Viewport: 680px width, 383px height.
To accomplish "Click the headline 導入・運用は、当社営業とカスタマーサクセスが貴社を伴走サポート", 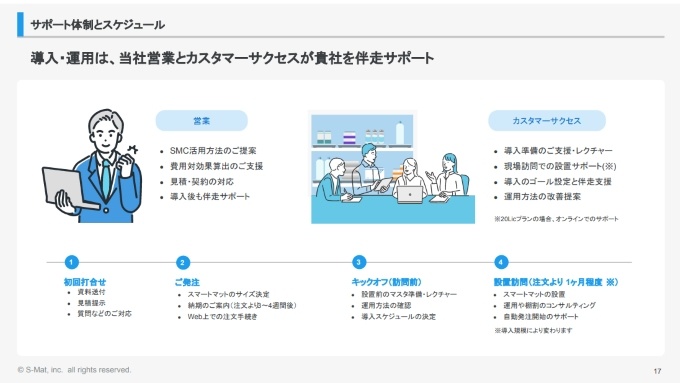I will [x=232, y=58].
